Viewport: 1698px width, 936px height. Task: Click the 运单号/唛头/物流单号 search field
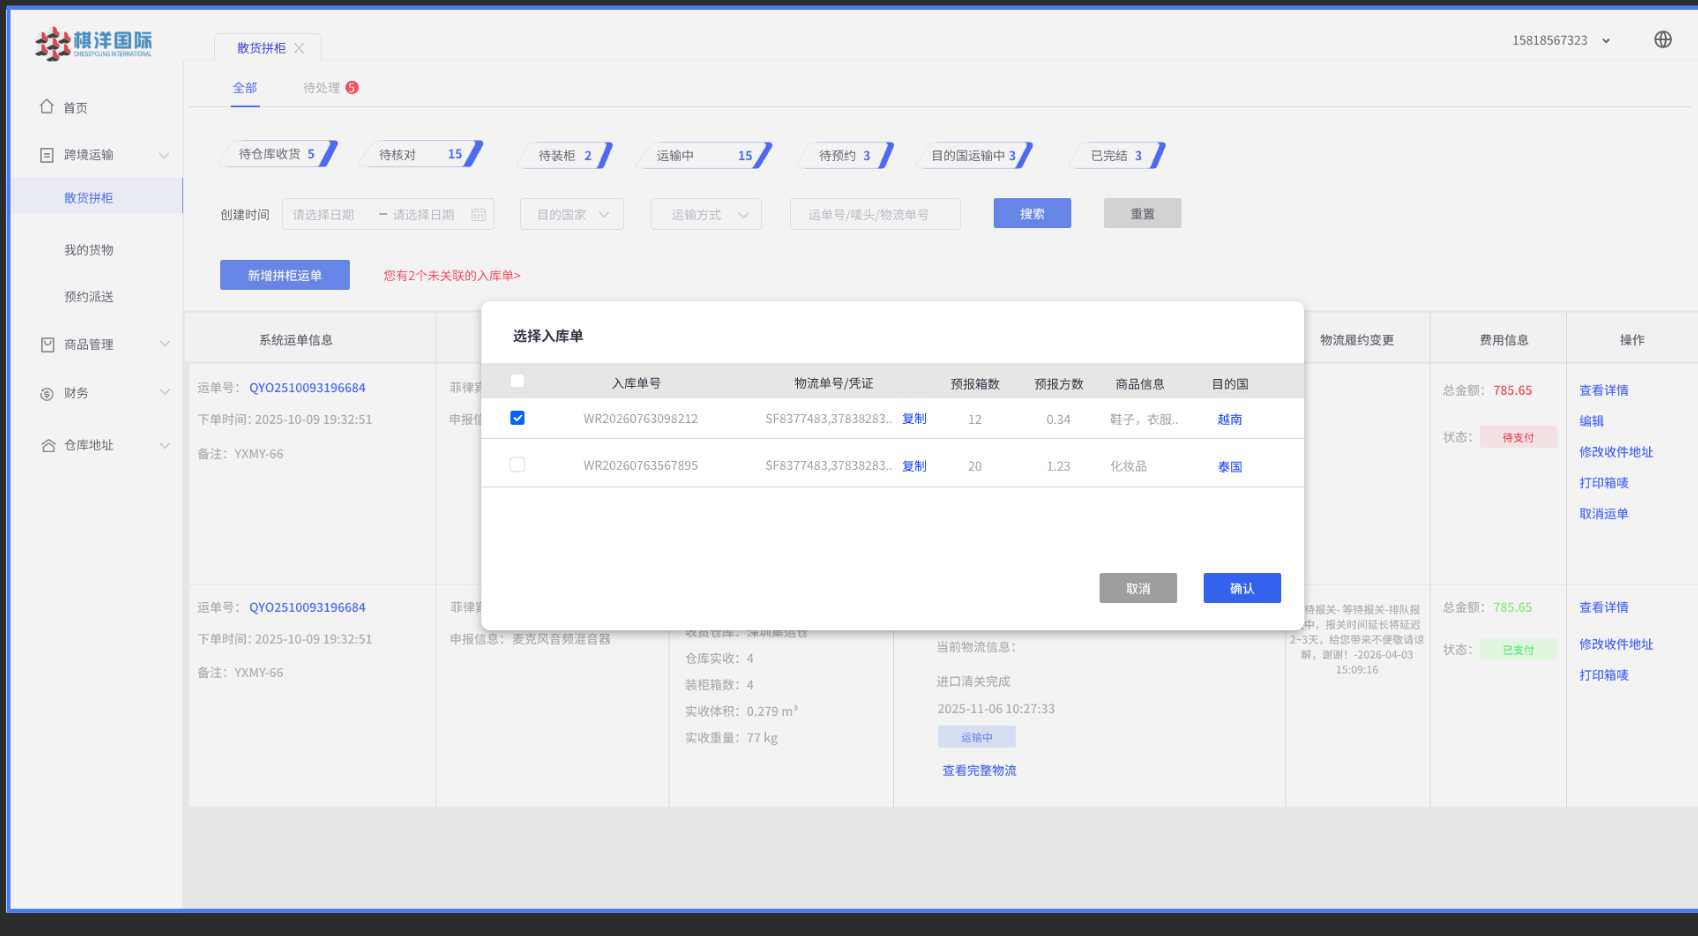point(875,214)
